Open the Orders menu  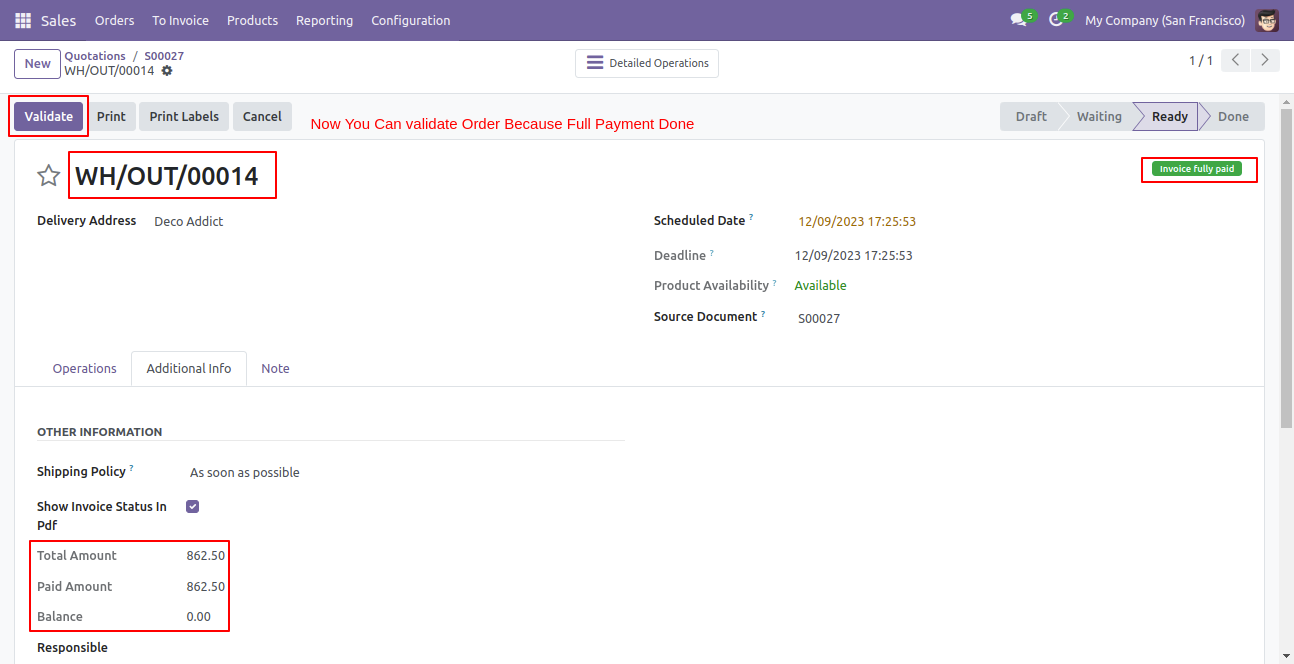pyautogui.click(x=114, y=20)
